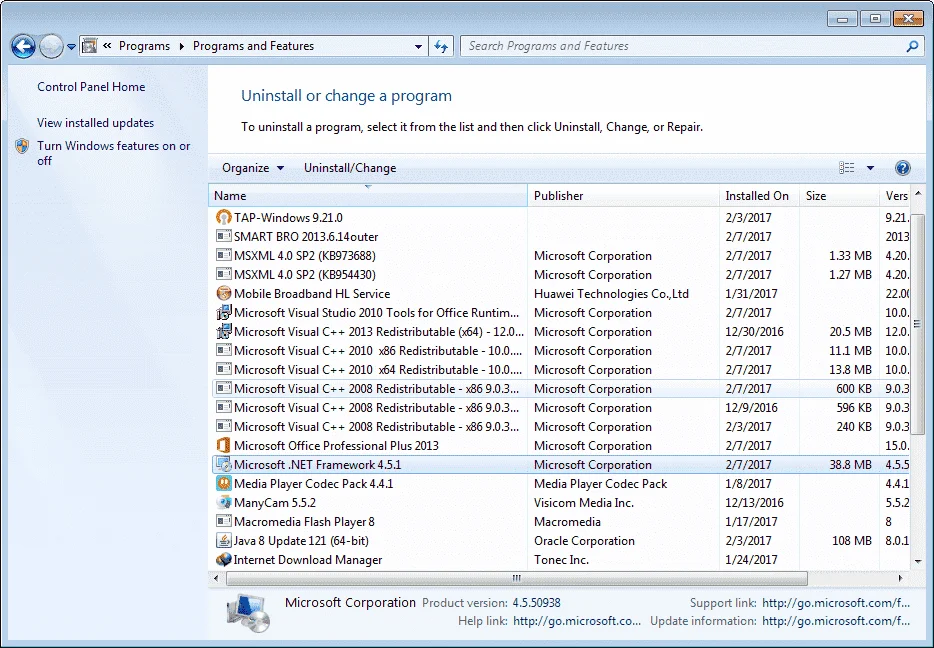
Task: Click the horizontal scrollbar thumb
Action: pos(517,578)
